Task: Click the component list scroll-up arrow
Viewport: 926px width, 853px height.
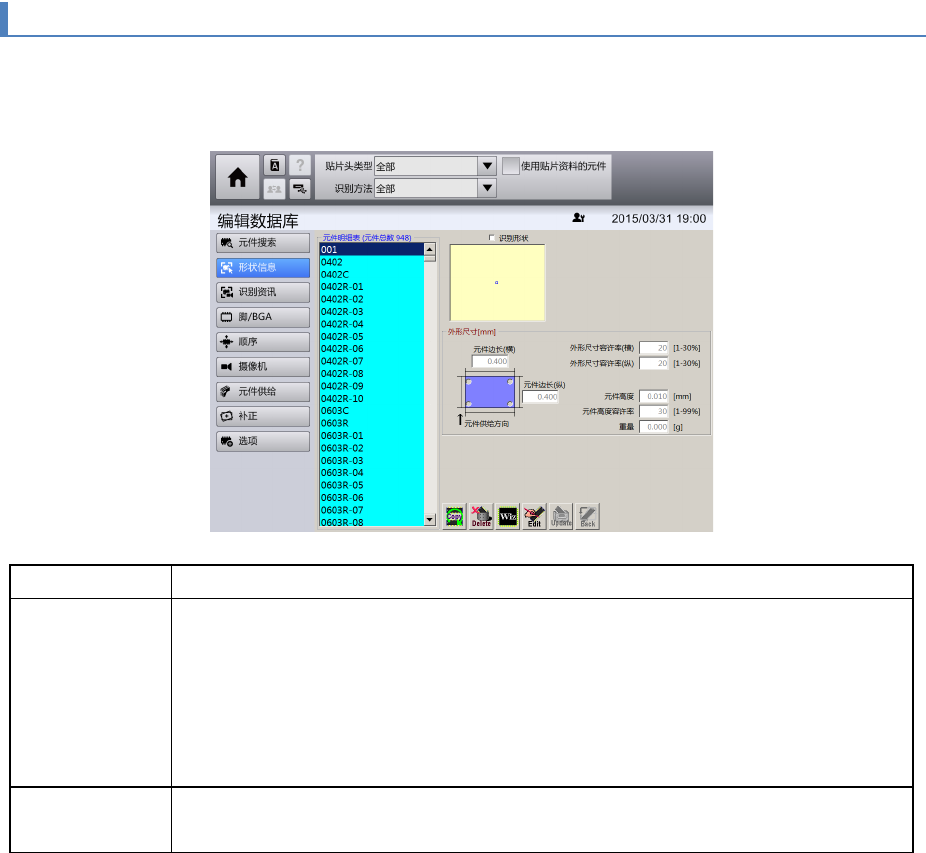Action: coord(430,249)
